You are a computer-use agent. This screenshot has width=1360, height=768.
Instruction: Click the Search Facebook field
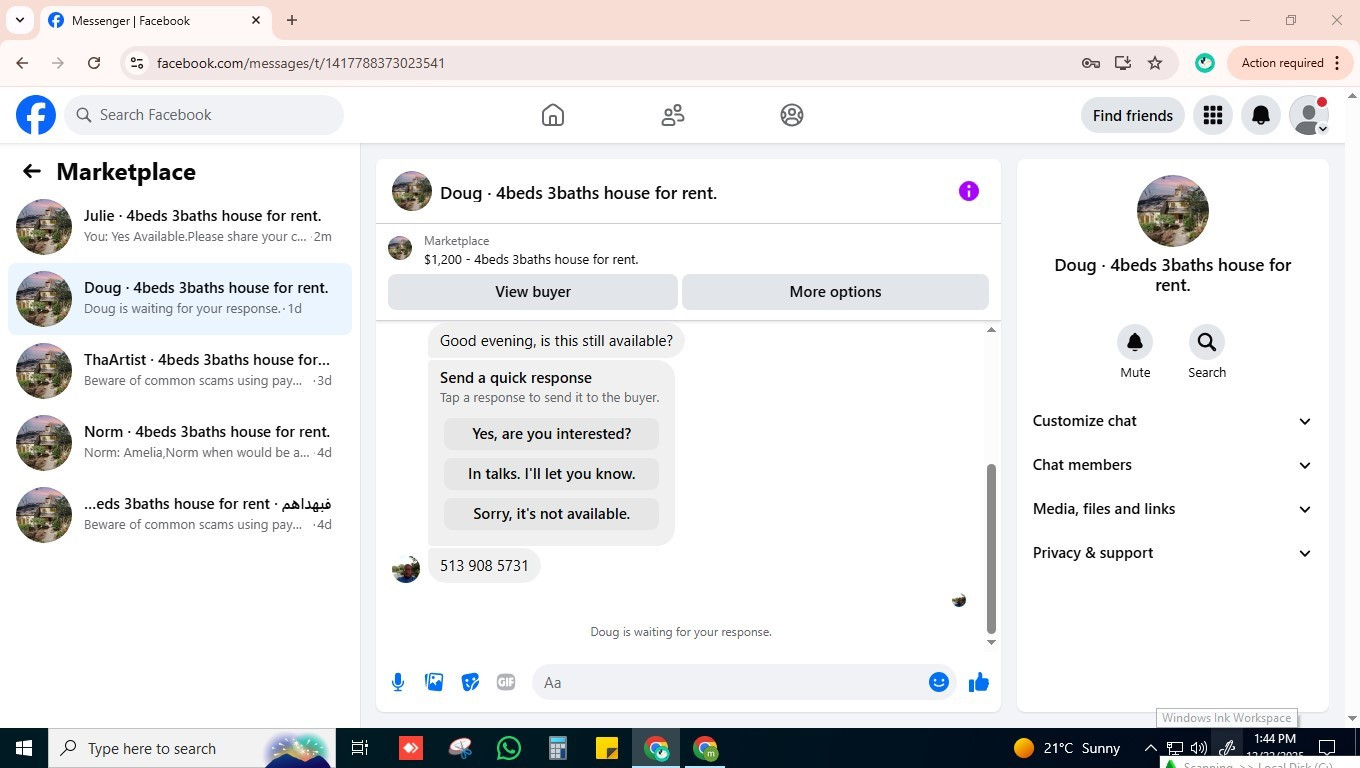tap(205, 115)
